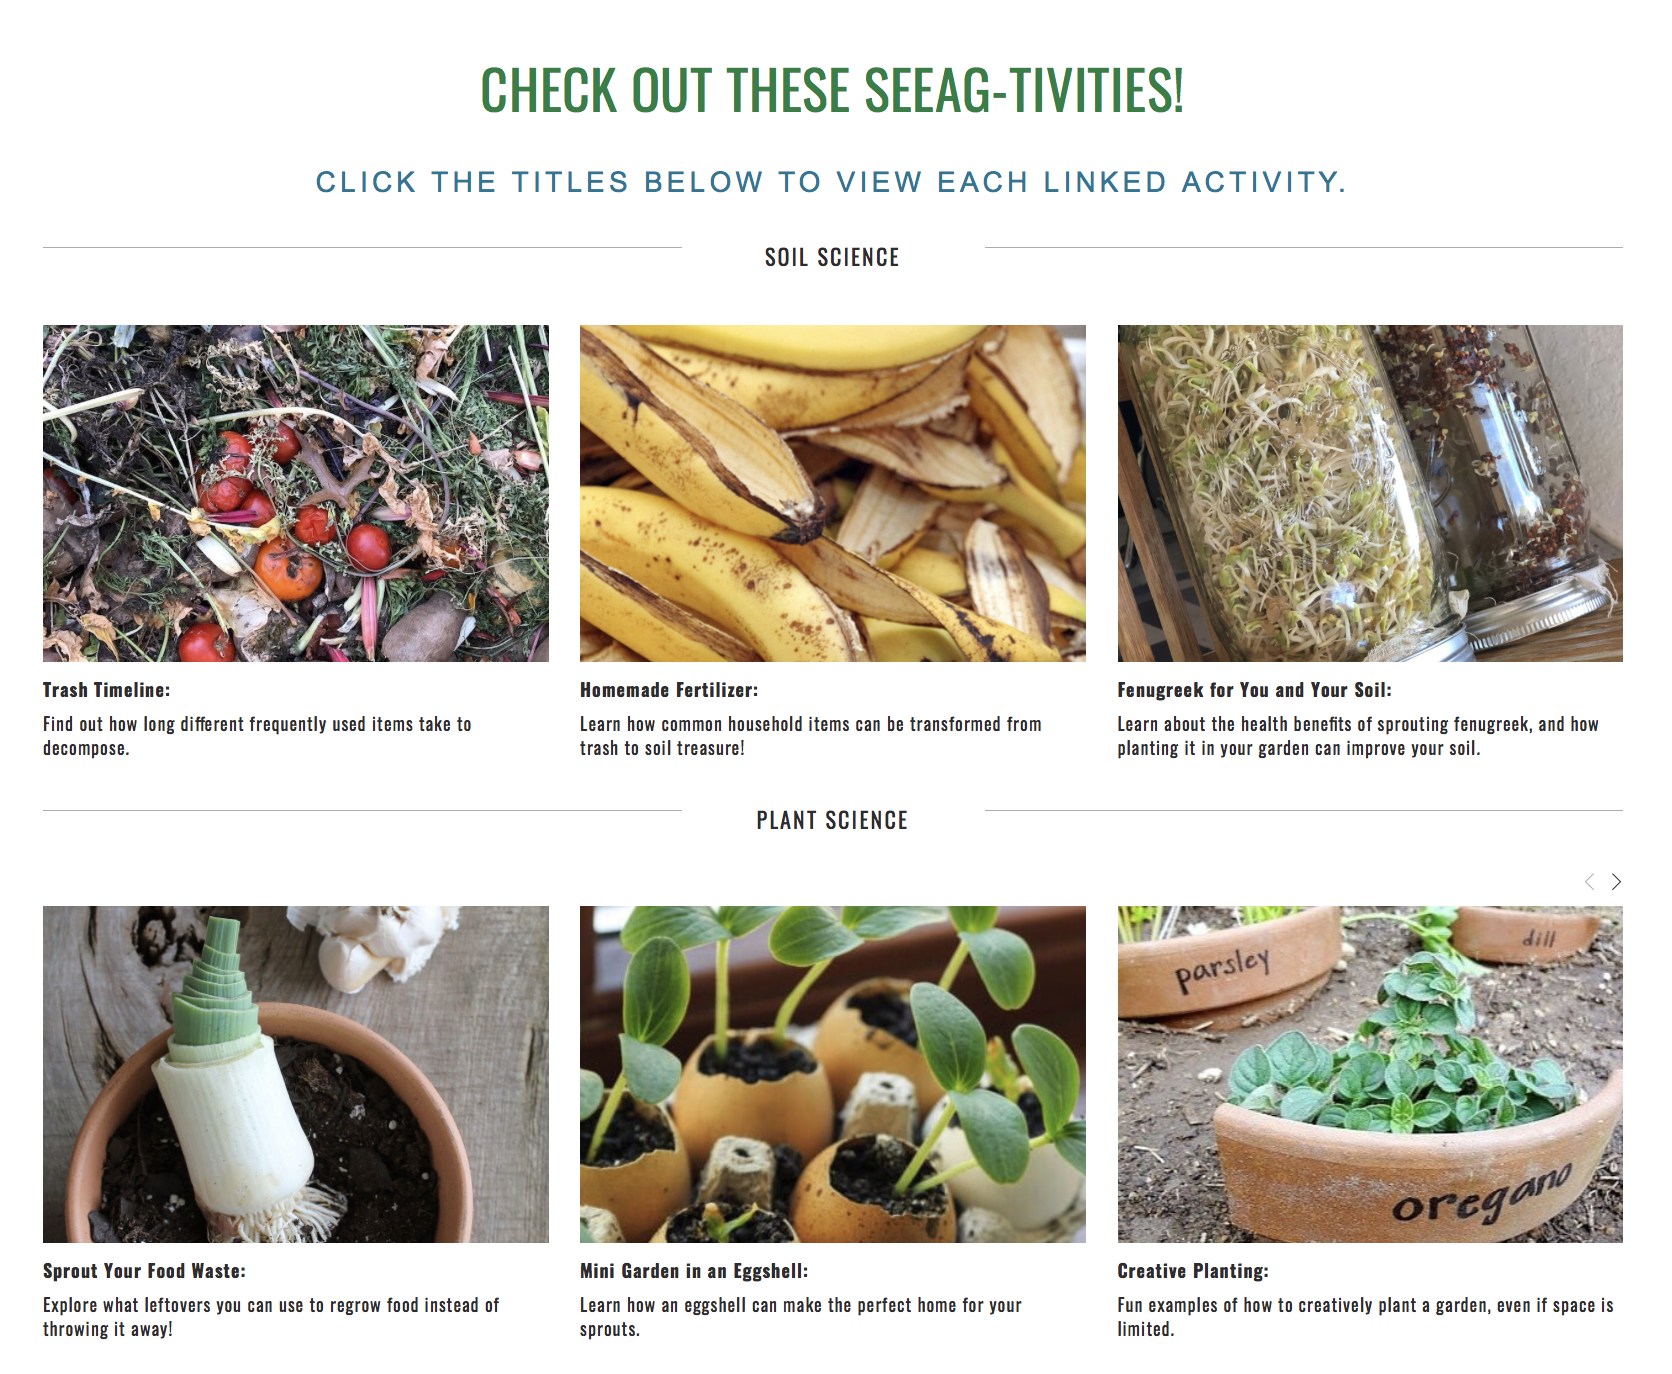
Task: Open Mini Garden in an Eggshell title
Action: click(x=694, y=1271)
